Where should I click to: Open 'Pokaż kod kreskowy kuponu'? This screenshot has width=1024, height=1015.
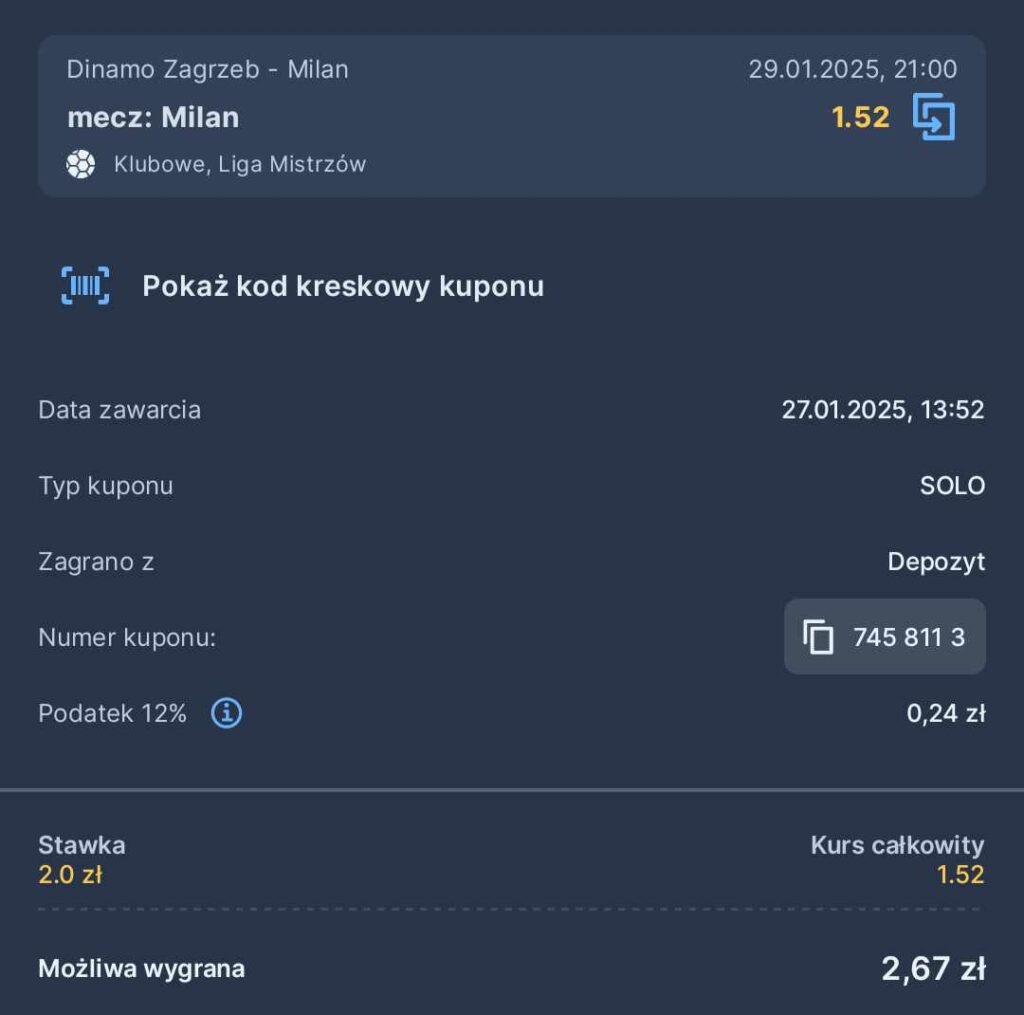tap(343, 286)
